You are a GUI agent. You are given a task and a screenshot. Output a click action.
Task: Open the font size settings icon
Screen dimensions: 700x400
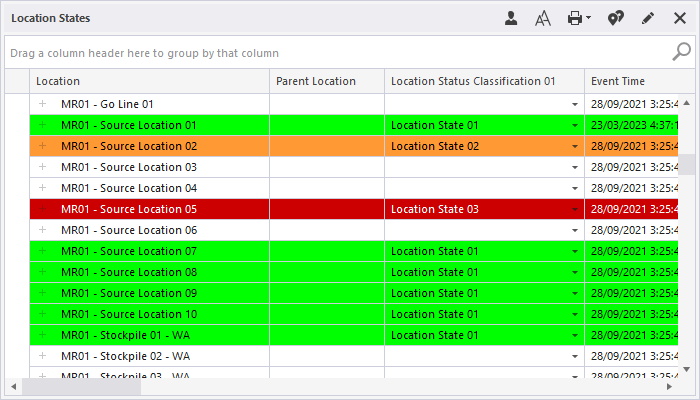[x=542, y=18]
